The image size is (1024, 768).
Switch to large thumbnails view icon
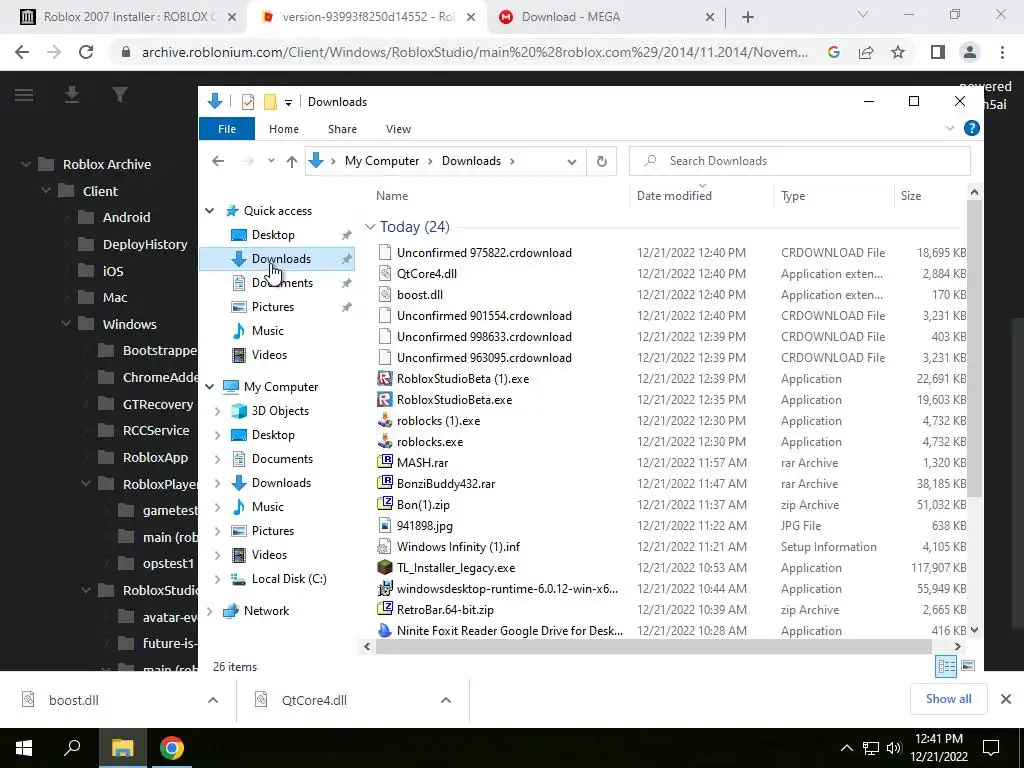pos(968,666)
